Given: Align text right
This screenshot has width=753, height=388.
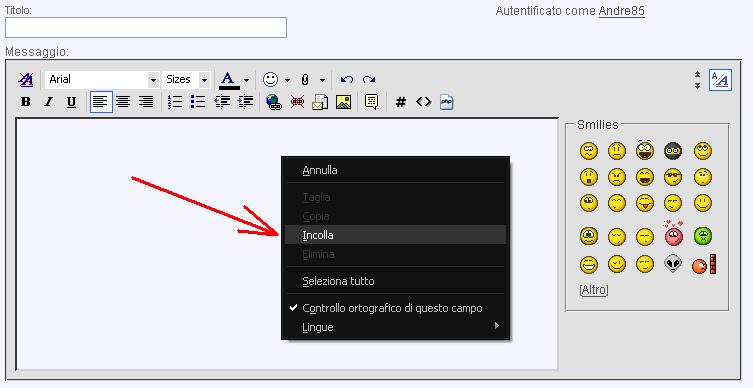Looking at the screenshot, I should click(x=146, y=102).
